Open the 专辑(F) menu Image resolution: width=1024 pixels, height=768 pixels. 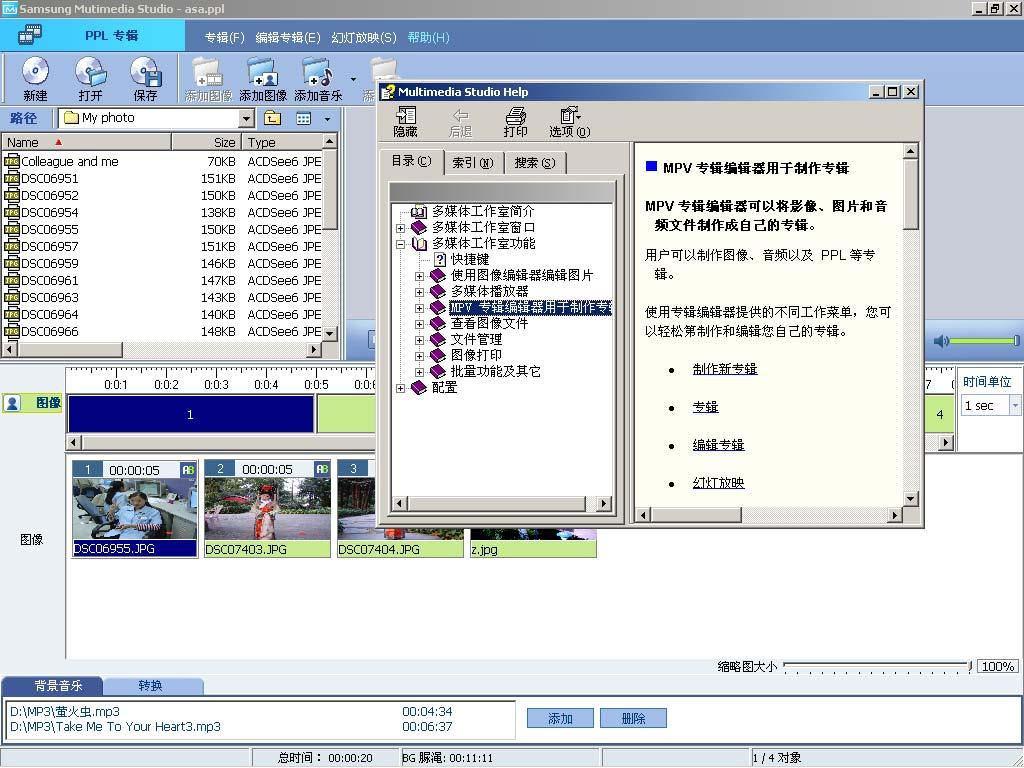pyautogui.click(x=225, y=37)
